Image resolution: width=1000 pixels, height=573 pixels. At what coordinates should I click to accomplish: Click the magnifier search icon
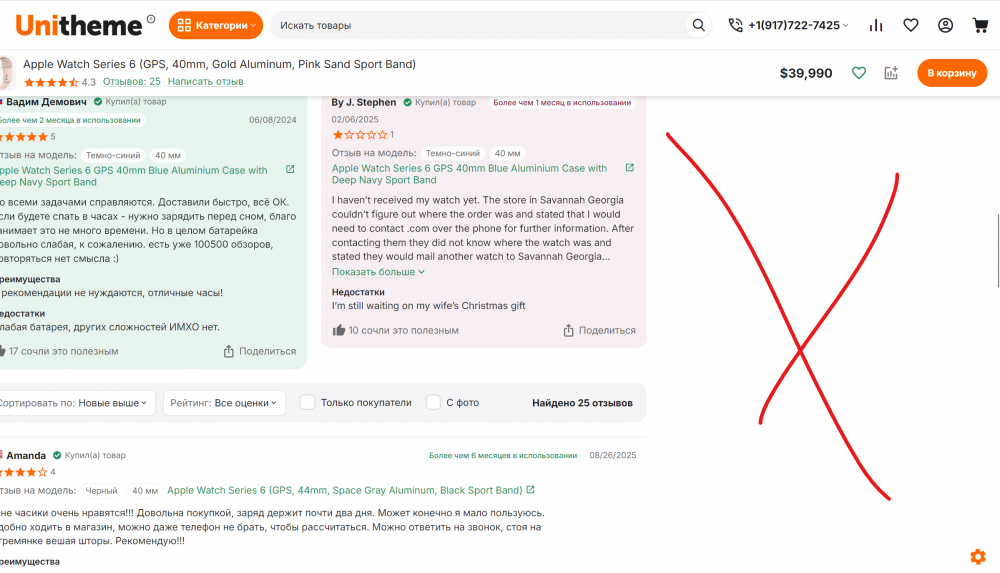point(698,26)
